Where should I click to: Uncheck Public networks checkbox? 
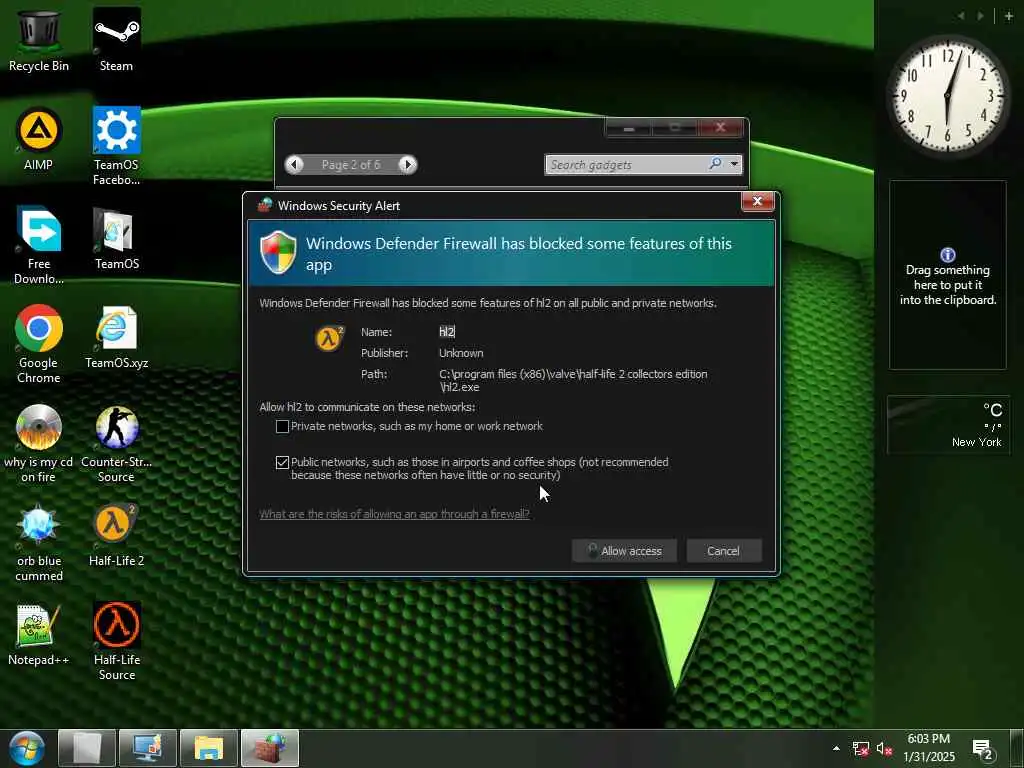pyautogui.click(x=282, y=462)
